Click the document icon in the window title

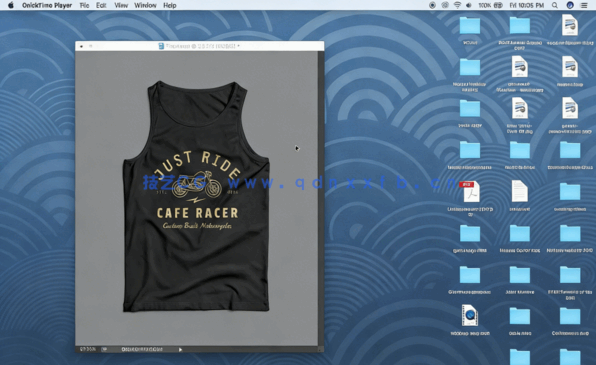click(161, 46)
